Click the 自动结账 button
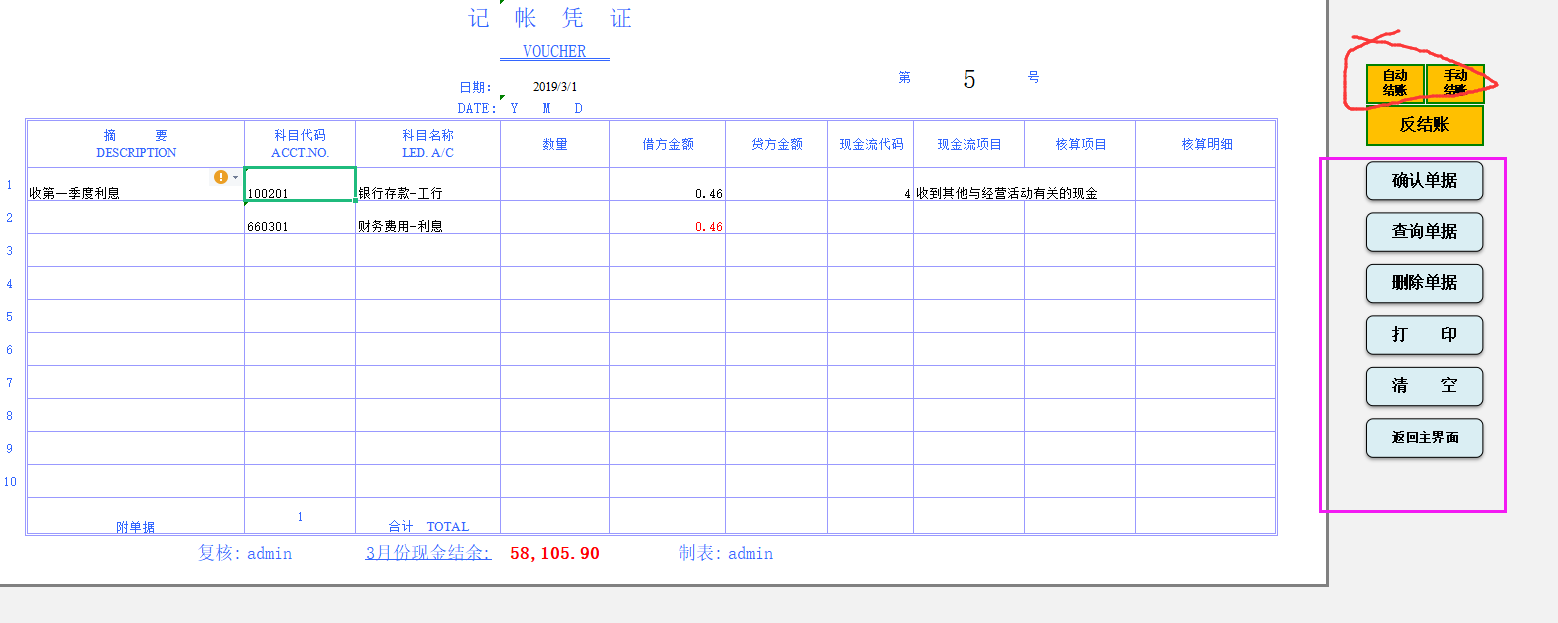This screenshot has width=1558, height=623. [1395, 82]
